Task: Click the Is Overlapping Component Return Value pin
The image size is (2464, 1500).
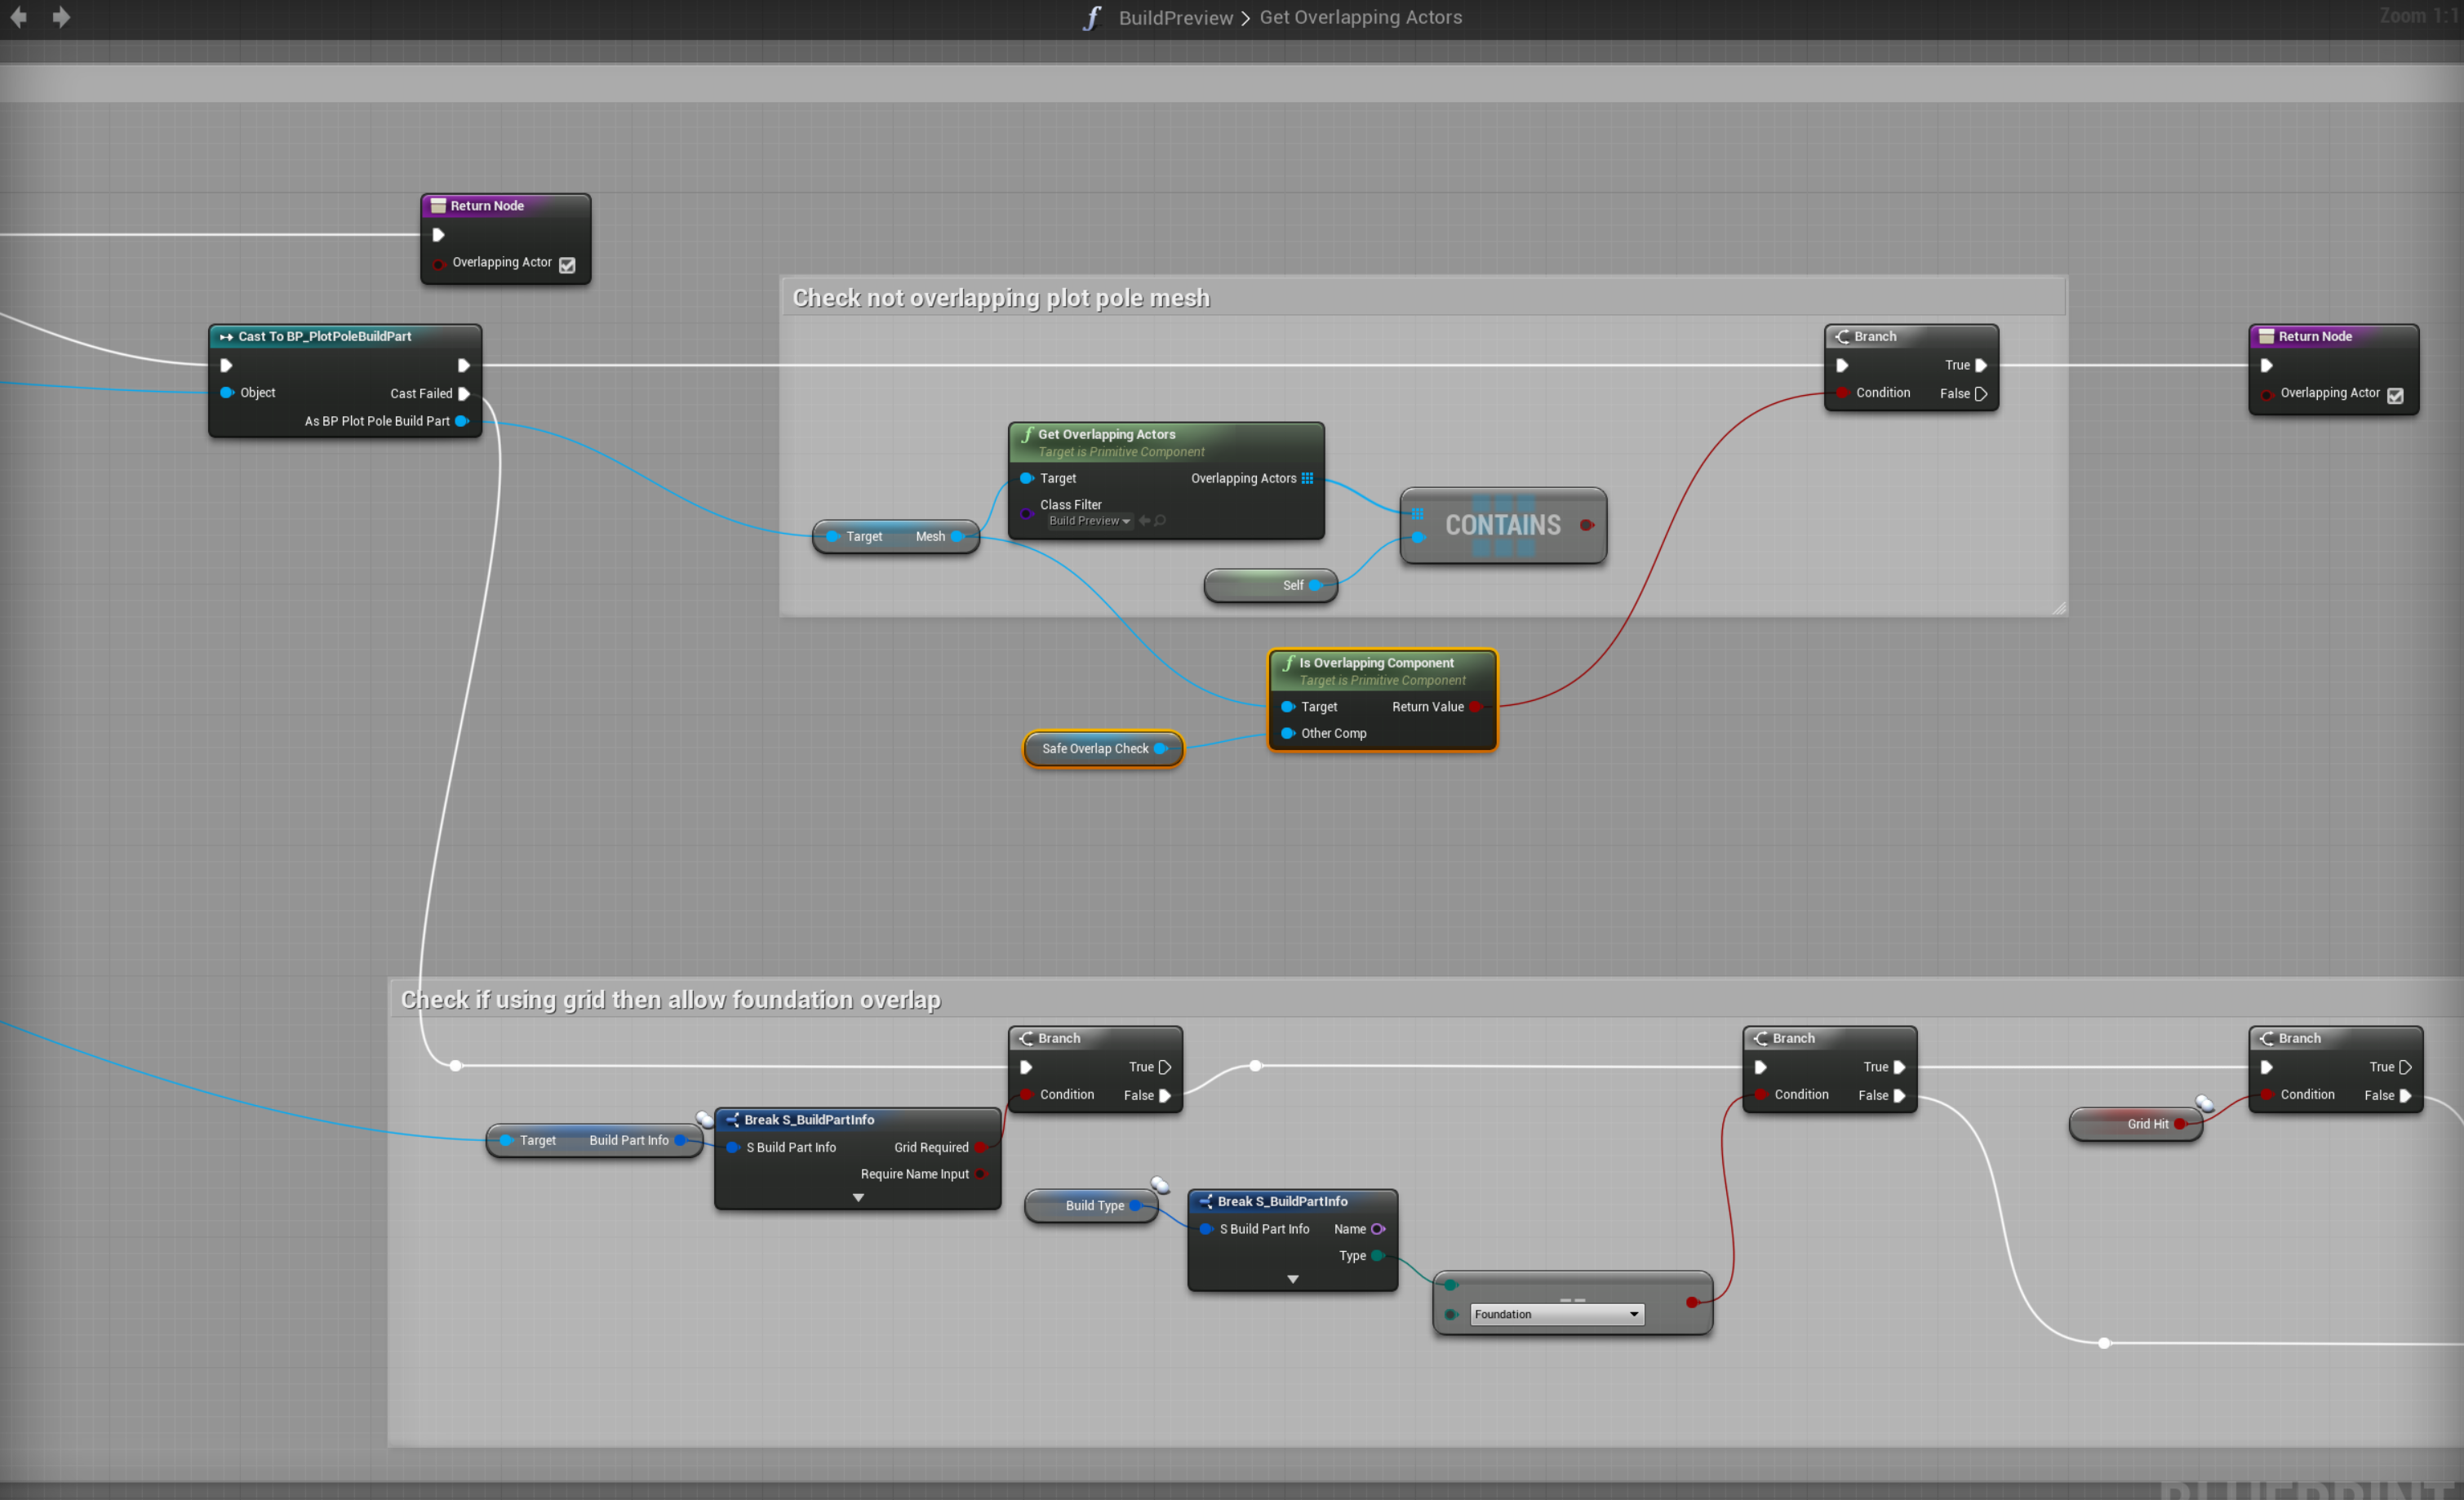Action: [x=1475, y=707]
